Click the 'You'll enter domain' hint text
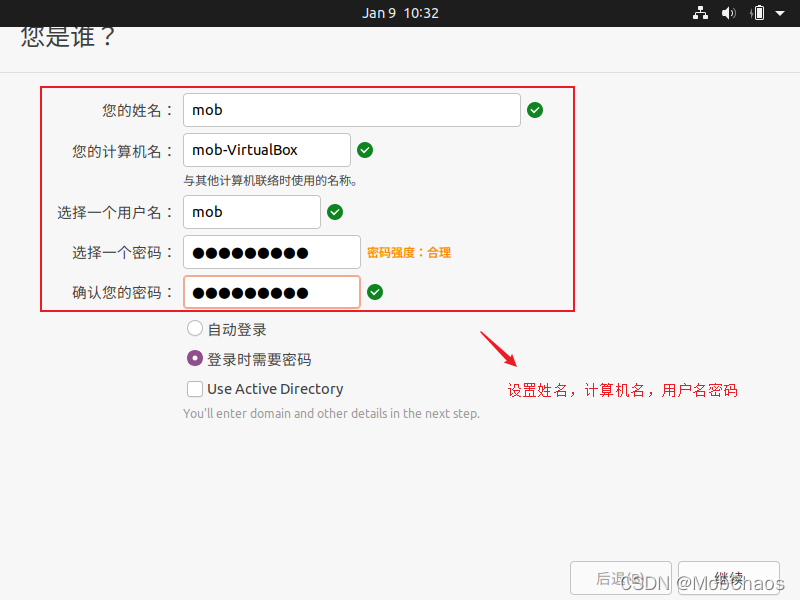The height and width of the screenshot is (600, 800). (x=332, y=413)
